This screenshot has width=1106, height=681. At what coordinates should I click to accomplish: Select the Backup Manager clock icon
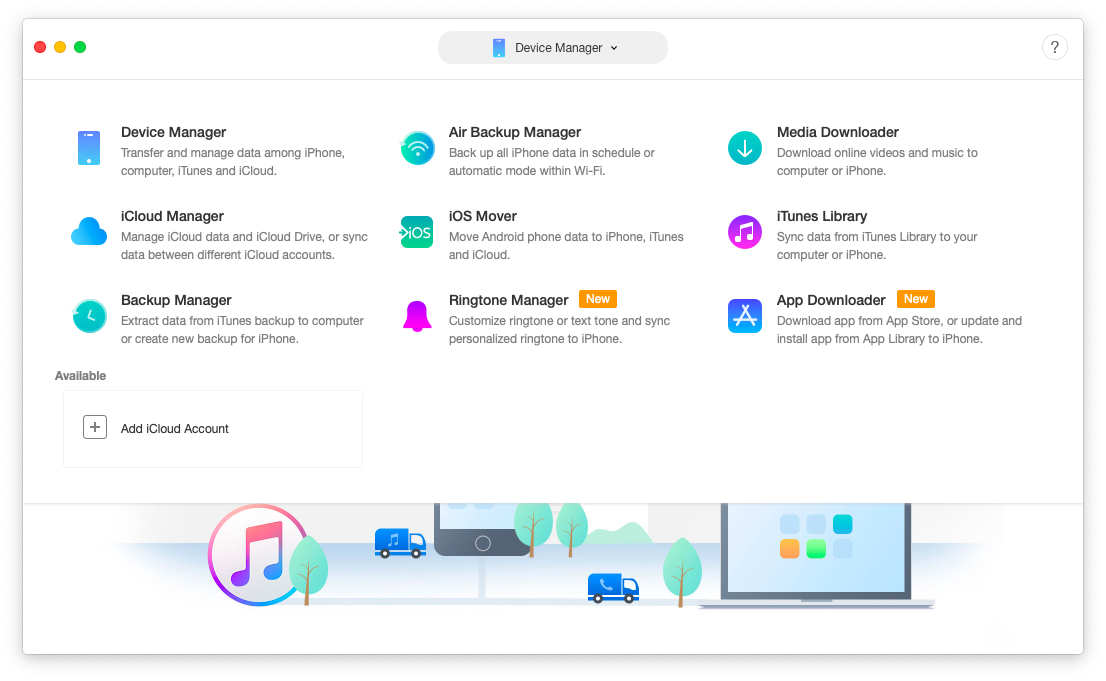90,316
